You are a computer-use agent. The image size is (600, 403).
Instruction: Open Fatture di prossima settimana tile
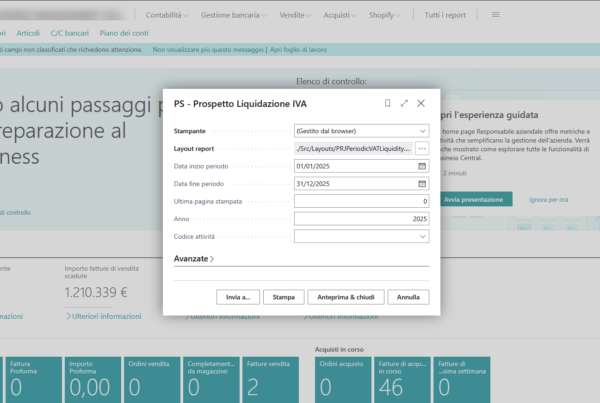click(x=462, y=380)
